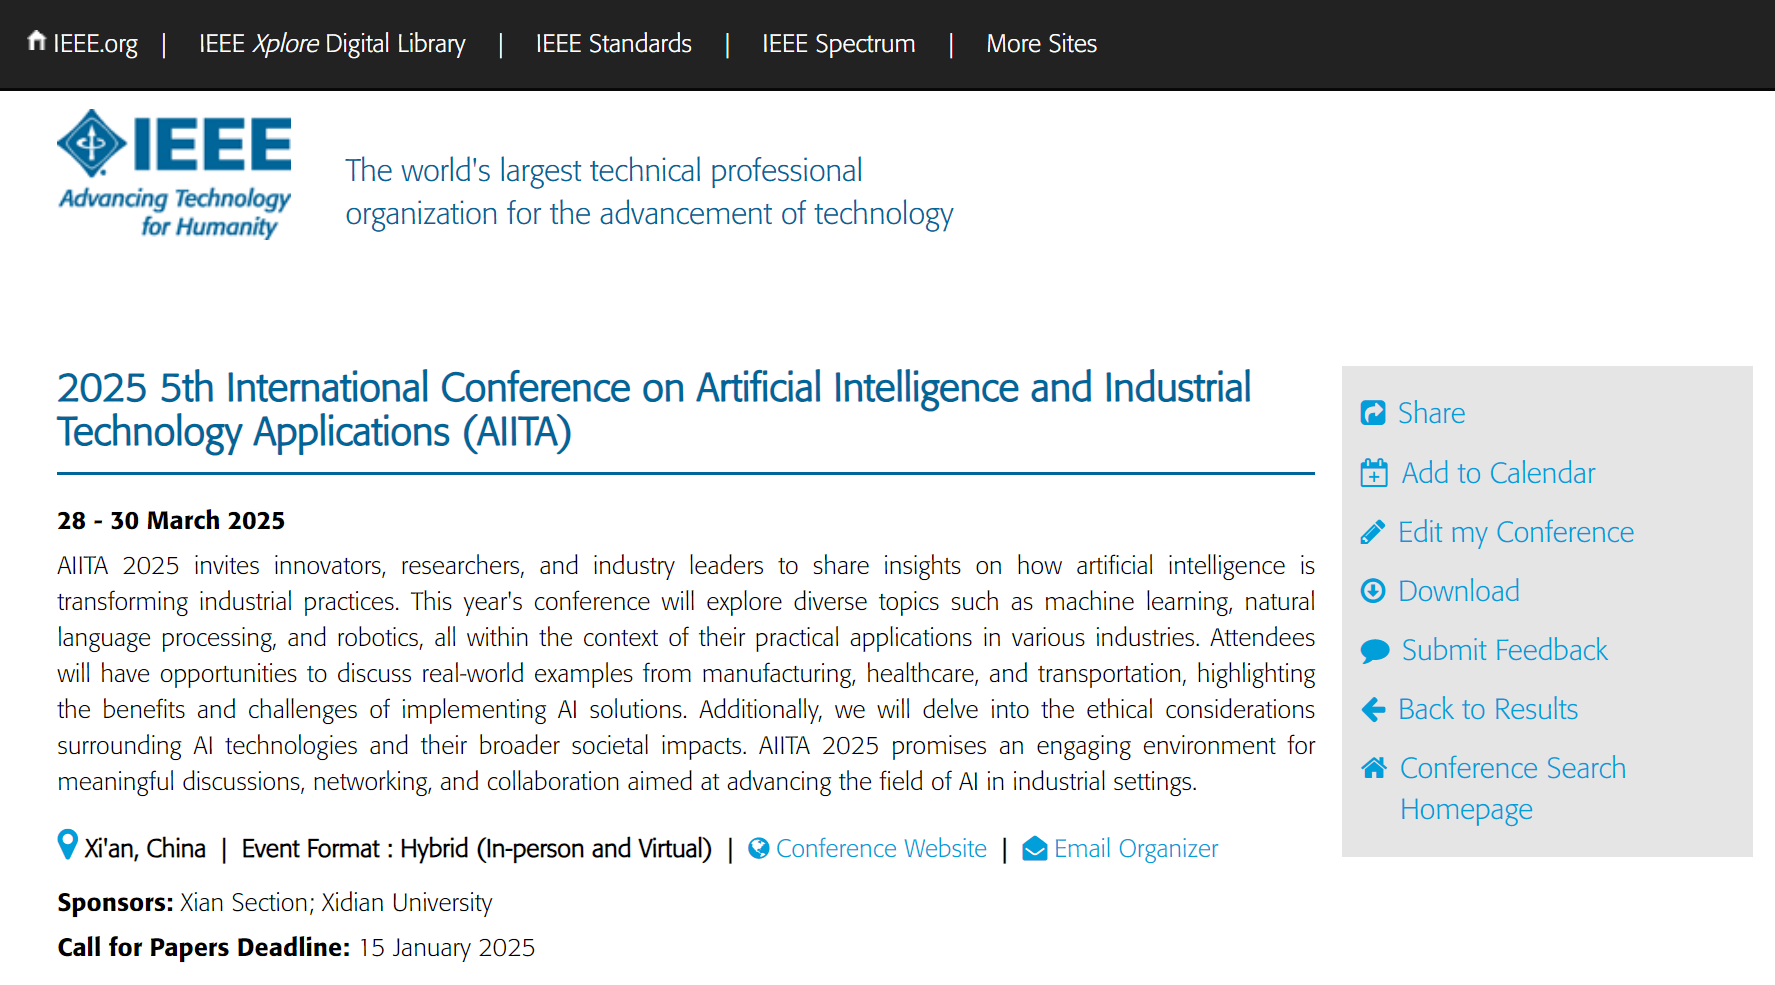
Task: Click the IEEE logo image
Action: pos(175,174)
